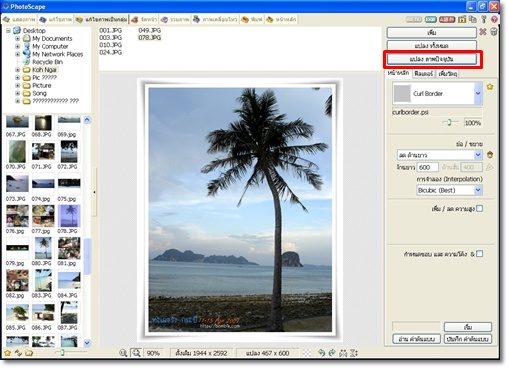Click the Convert All button

(x=432, y=46)
